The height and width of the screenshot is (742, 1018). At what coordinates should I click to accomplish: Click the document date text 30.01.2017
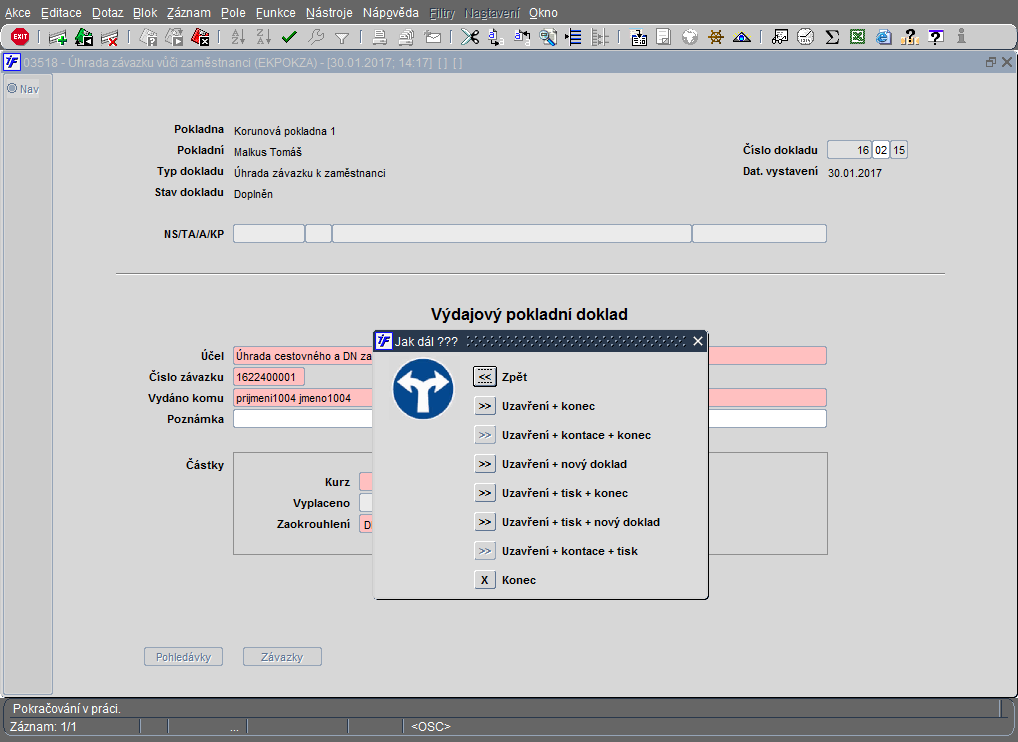(854, 173)
